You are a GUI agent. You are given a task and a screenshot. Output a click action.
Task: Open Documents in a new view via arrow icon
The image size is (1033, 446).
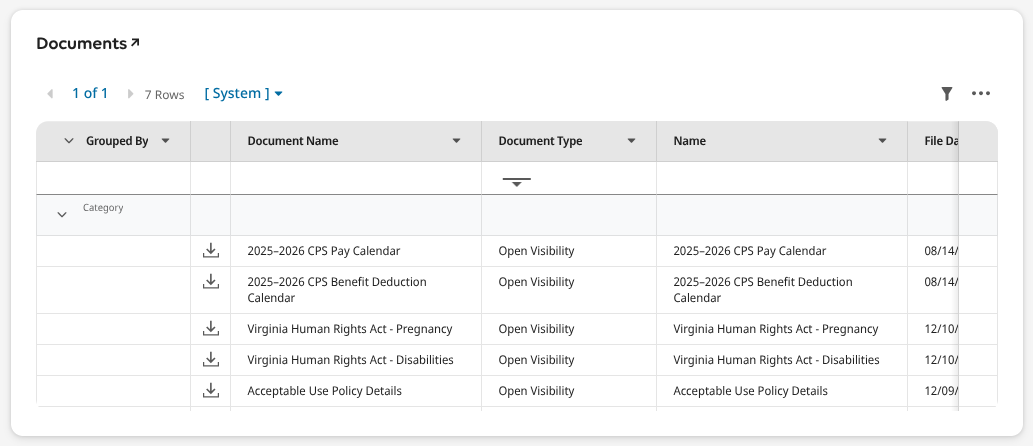[135, 43]
